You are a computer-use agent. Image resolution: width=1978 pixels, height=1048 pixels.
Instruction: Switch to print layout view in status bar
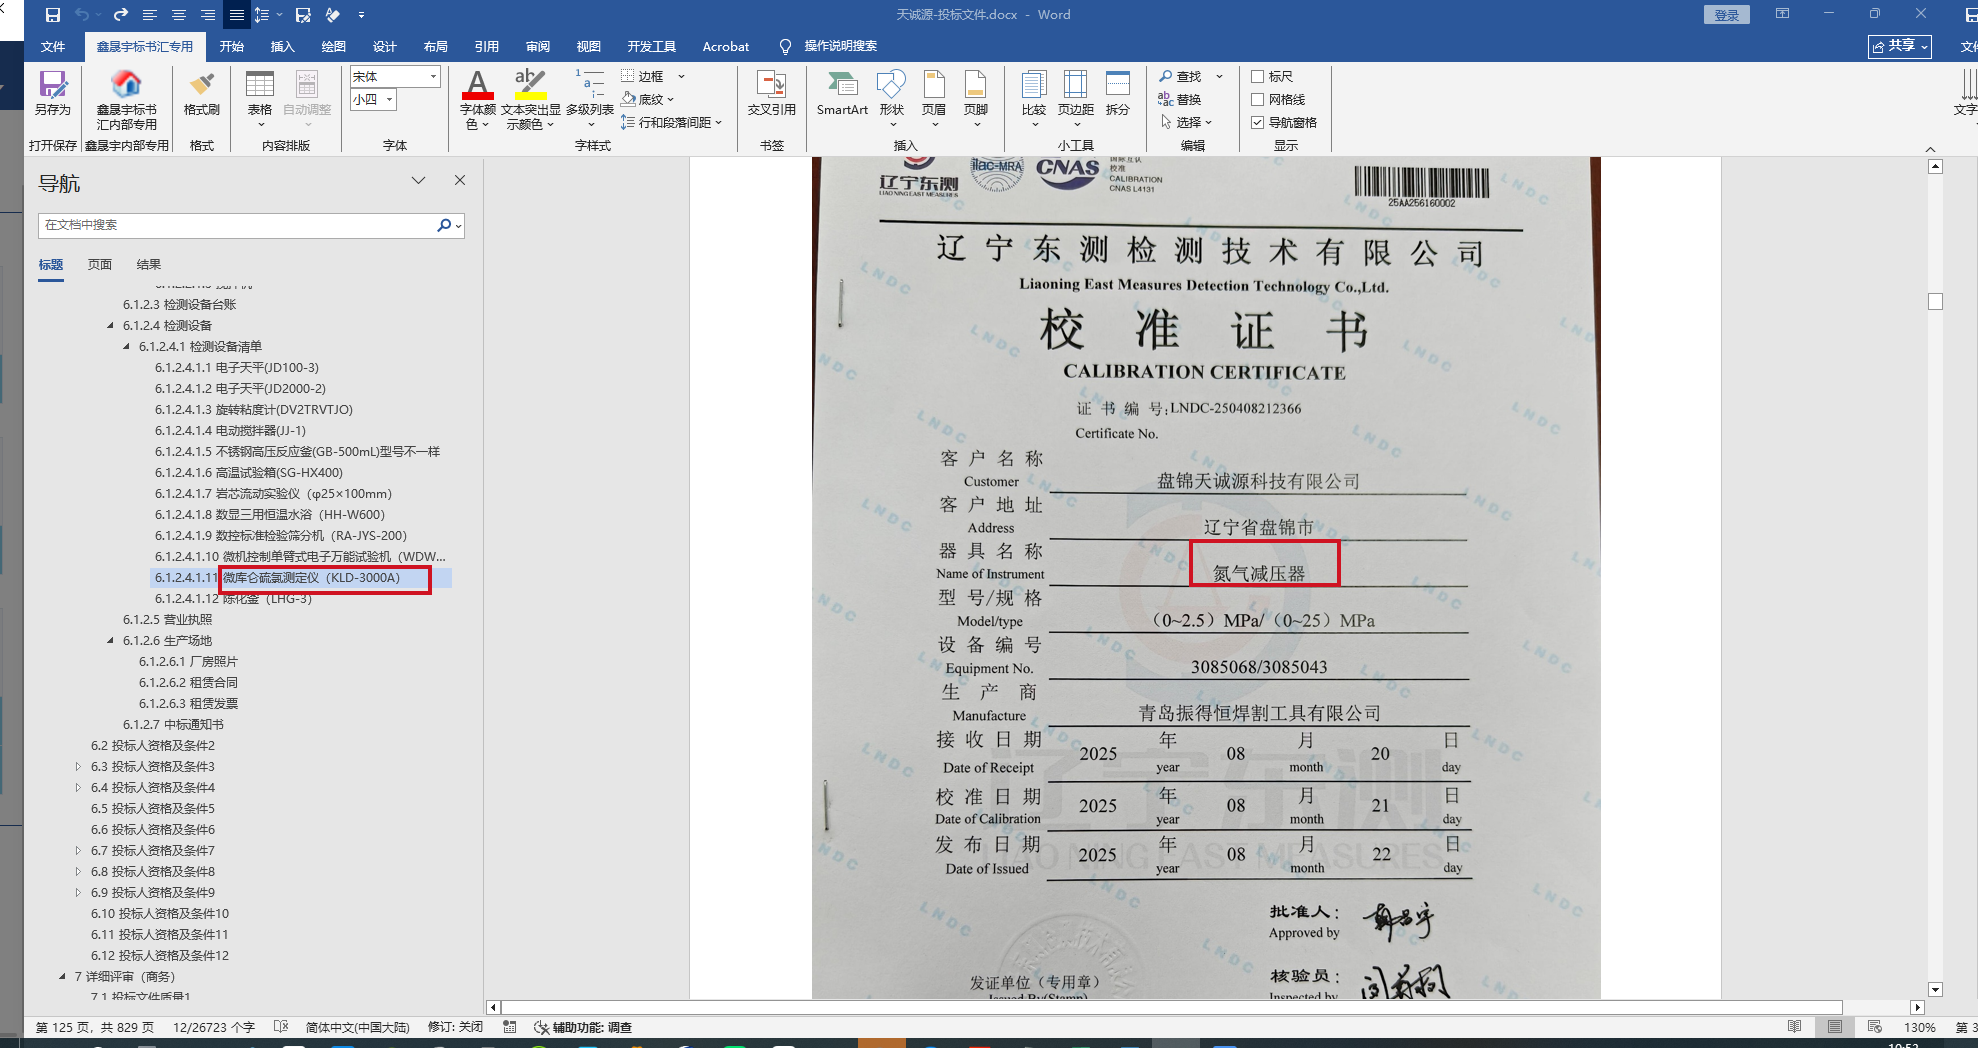click(1834, 1027)
